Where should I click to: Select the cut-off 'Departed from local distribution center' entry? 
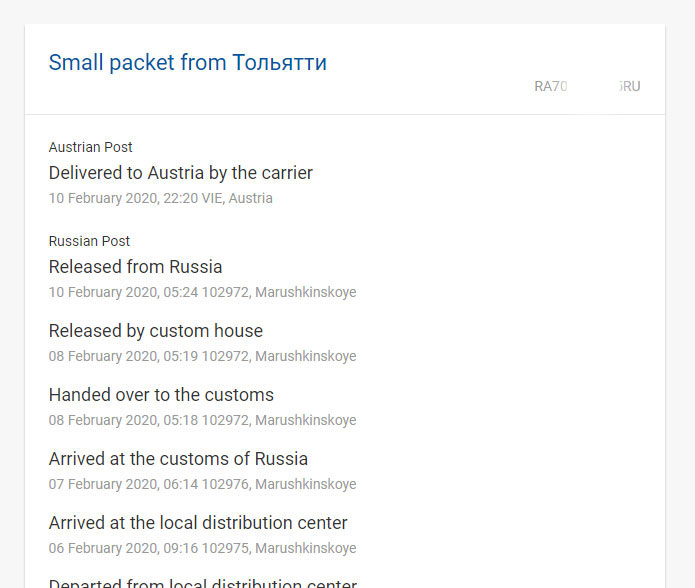click(x=203, y=583)
